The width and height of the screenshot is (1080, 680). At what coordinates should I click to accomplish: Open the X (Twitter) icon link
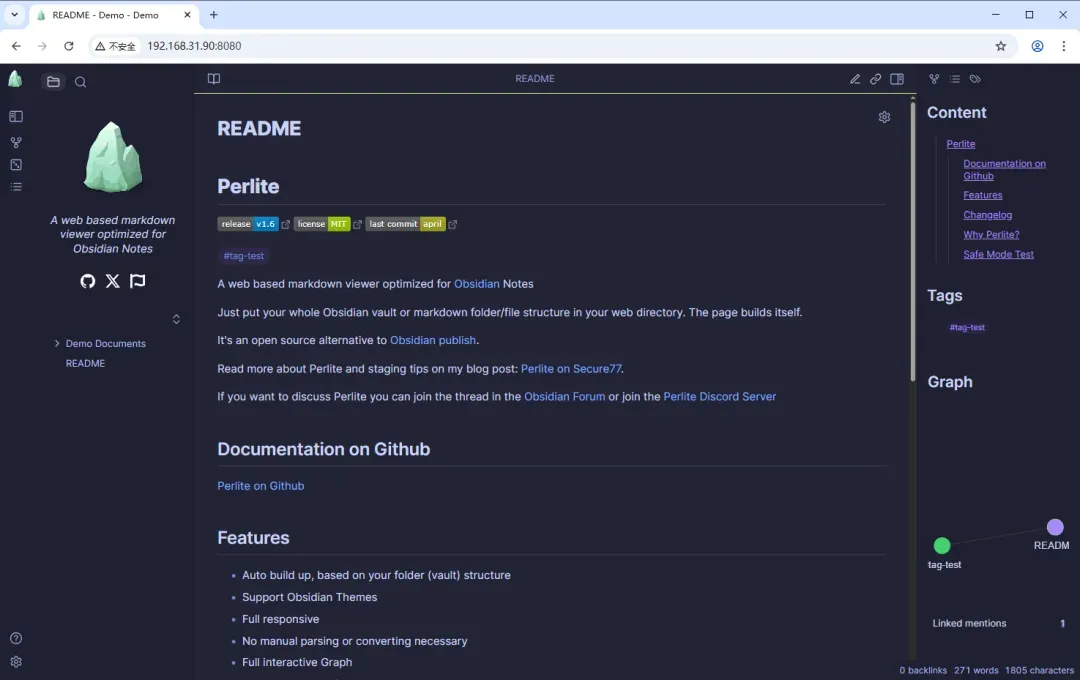[x=112, y=281]
